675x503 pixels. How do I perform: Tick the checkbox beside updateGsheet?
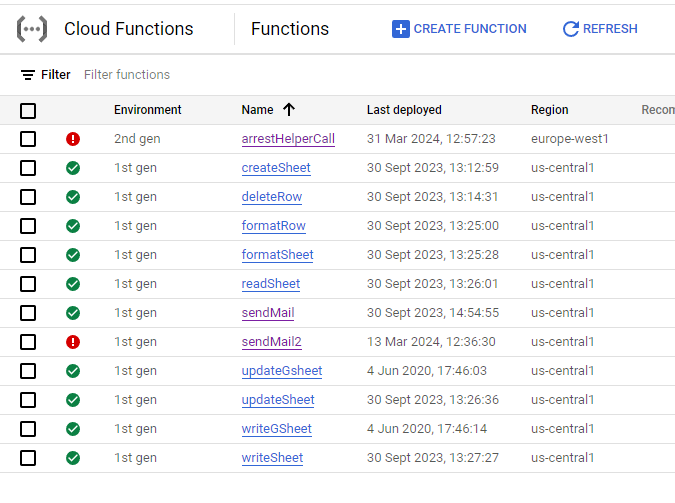tap(28, 371)
